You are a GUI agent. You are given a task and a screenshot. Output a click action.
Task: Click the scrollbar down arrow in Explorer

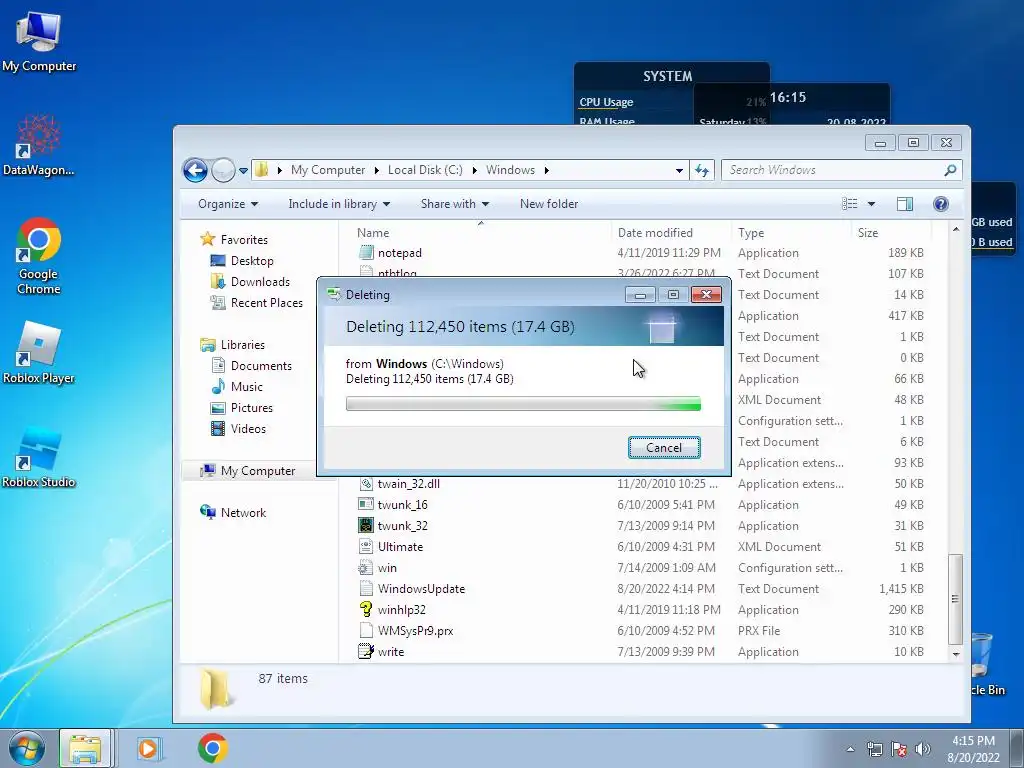click(955, 654)
